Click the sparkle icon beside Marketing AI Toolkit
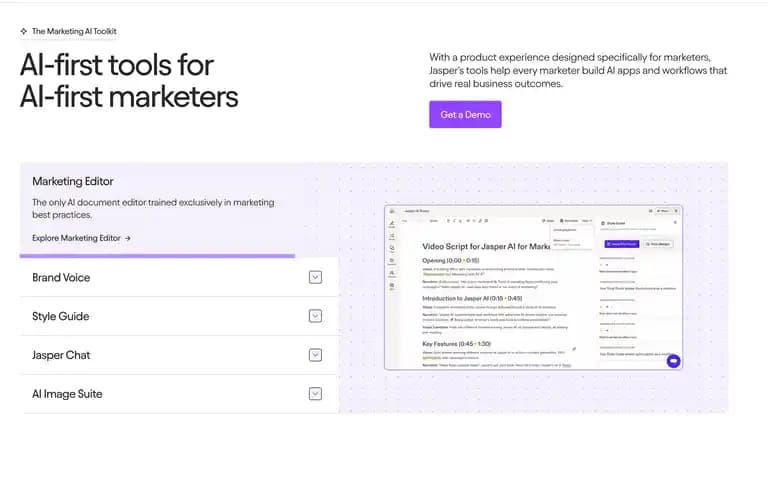Viewport: 768px width, 480px height. tap(24, 31)
